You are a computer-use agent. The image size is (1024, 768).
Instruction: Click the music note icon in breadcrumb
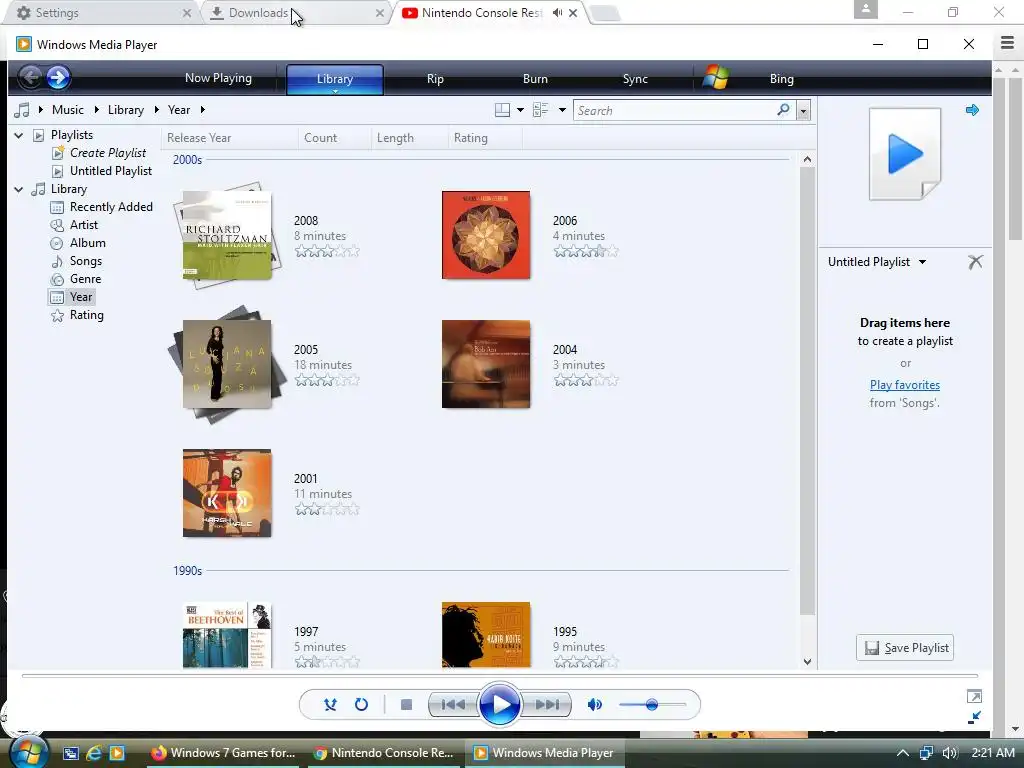click(22, 110)
